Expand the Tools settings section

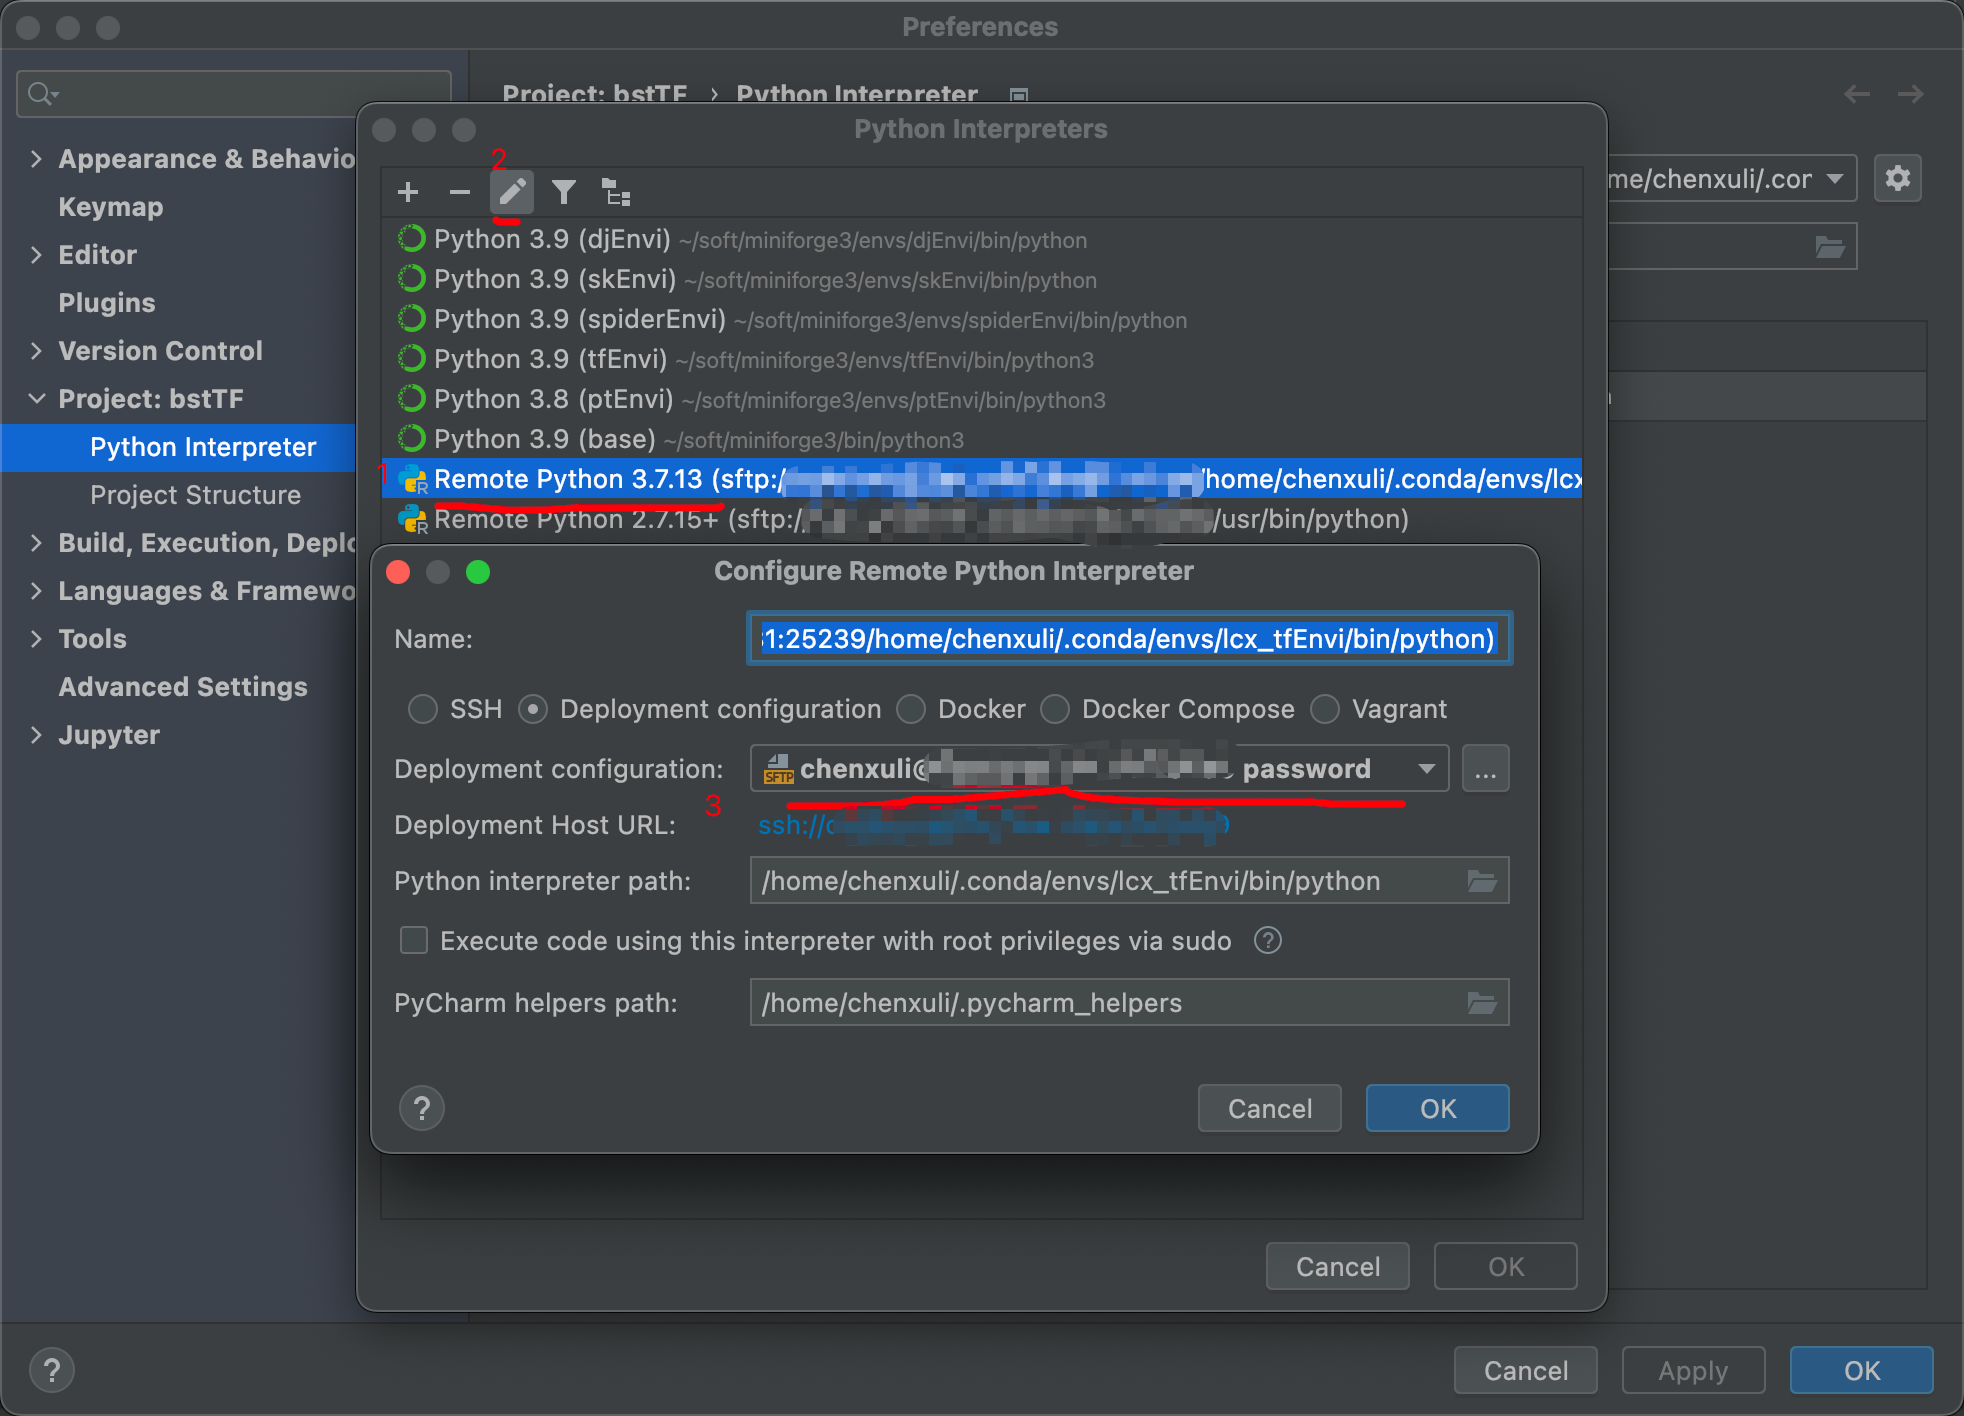[37, 639]
